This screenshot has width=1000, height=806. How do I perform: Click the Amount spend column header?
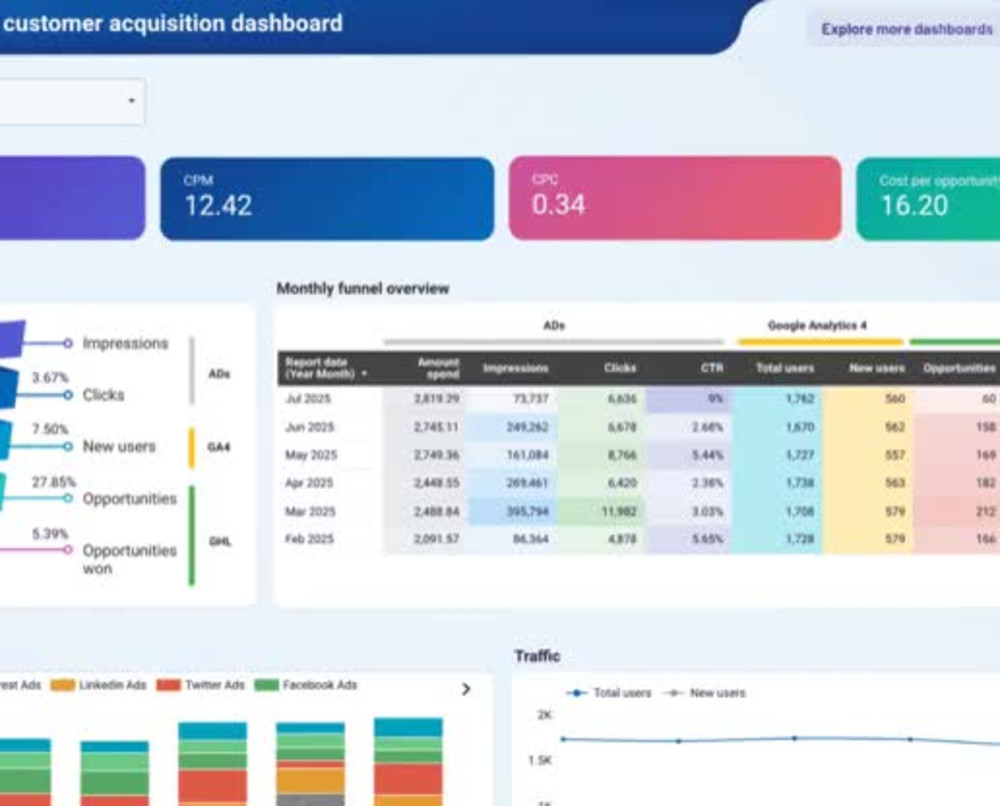[439, 368]
